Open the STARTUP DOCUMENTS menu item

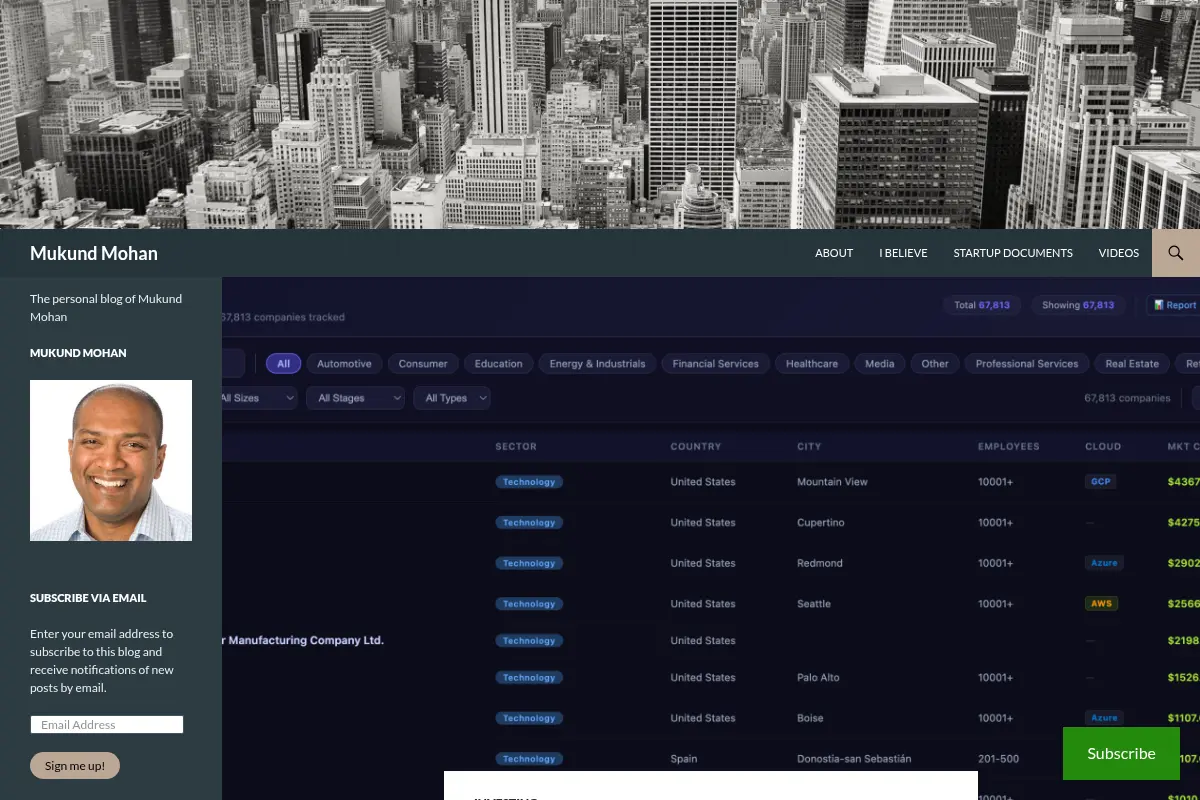[x=1013, y=253]
